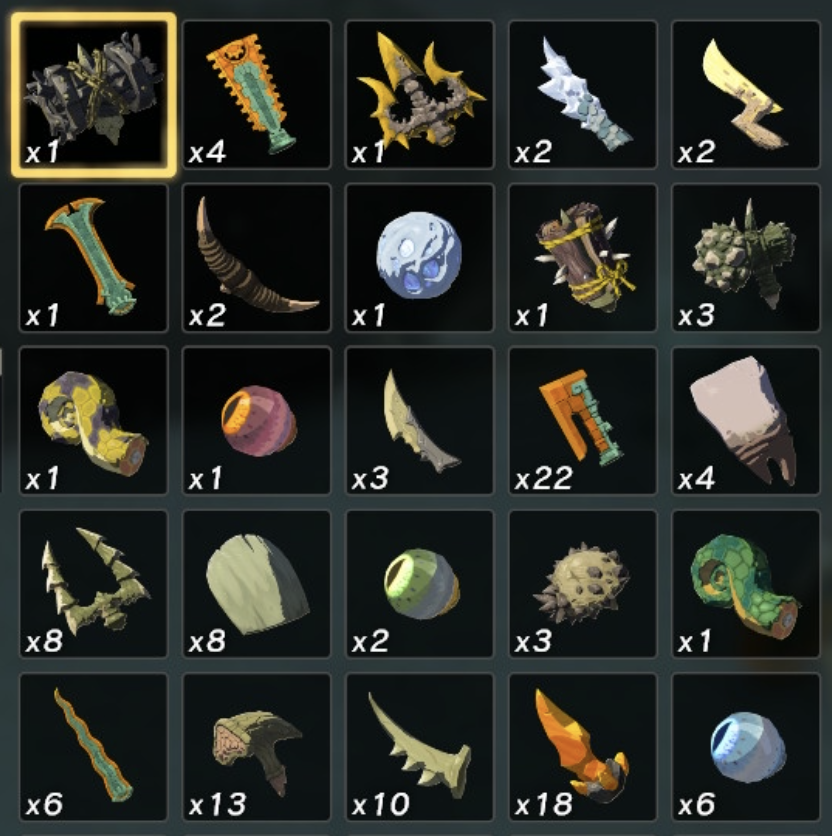Pick the brown striped curved horn
The height and width of the screenshot is (836, 832).
(257, 258)
